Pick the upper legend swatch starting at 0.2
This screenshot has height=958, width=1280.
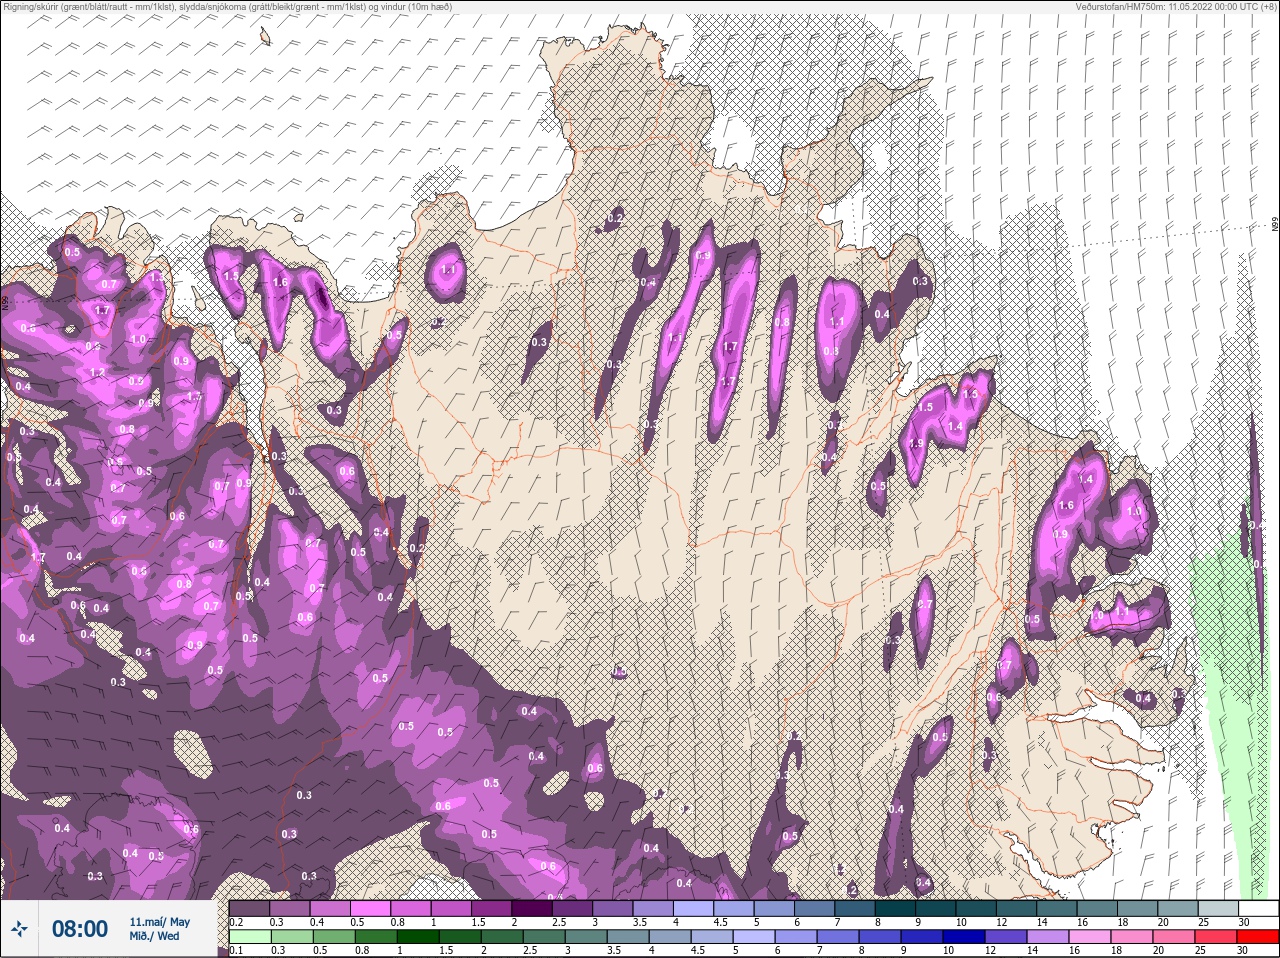click(x=249, y=908)
